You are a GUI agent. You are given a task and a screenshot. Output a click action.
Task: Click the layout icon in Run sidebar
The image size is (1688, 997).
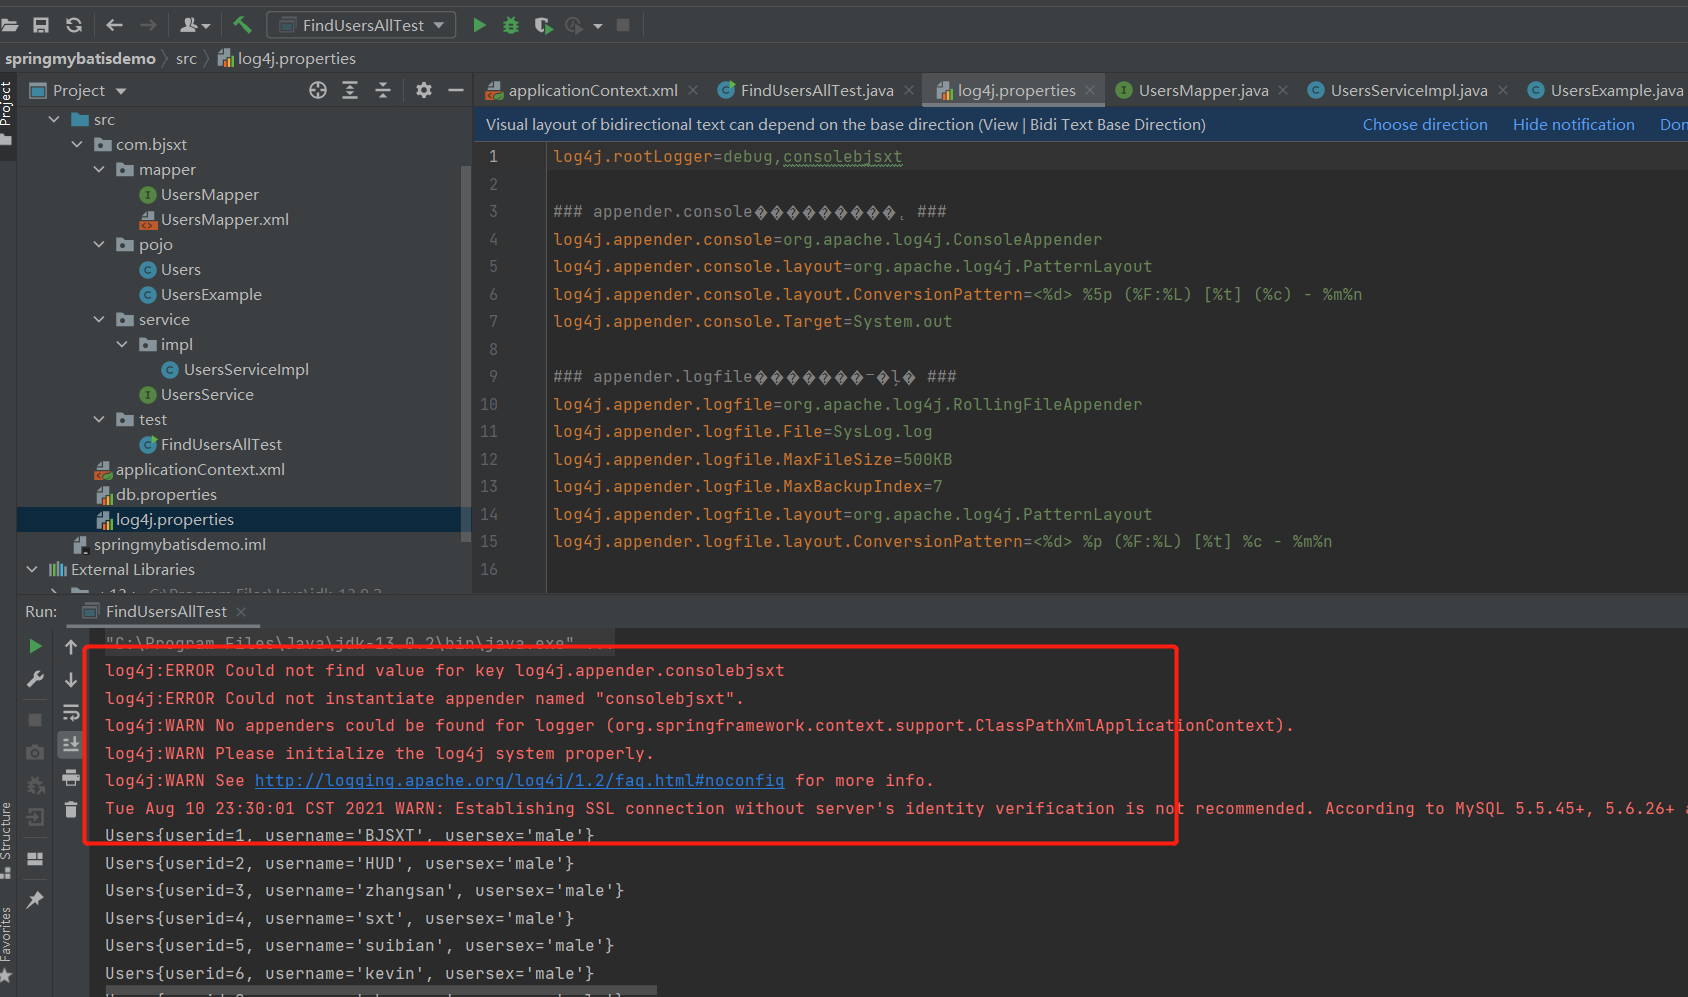click(x=35, y=859)
